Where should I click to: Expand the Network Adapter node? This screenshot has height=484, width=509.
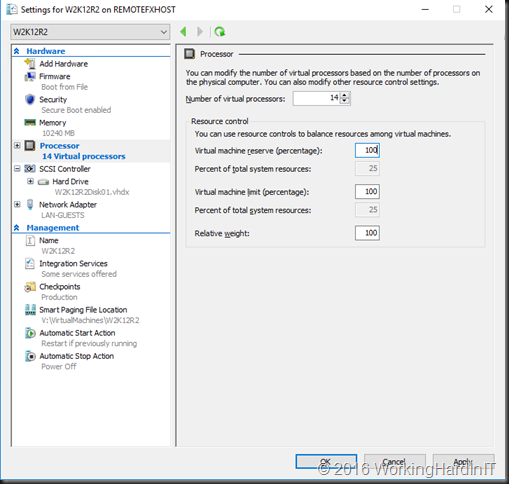coord(17,204)
